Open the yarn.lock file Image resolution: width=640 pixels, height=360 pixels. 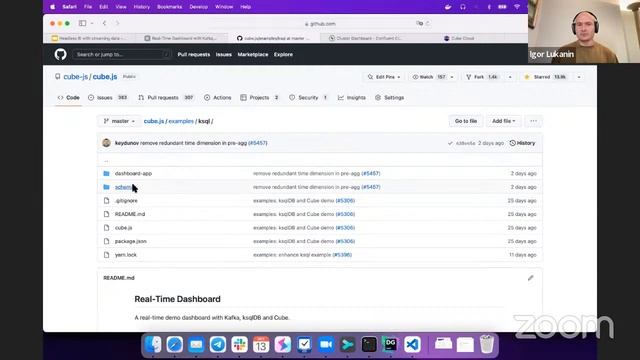click(x=126, y=255)
